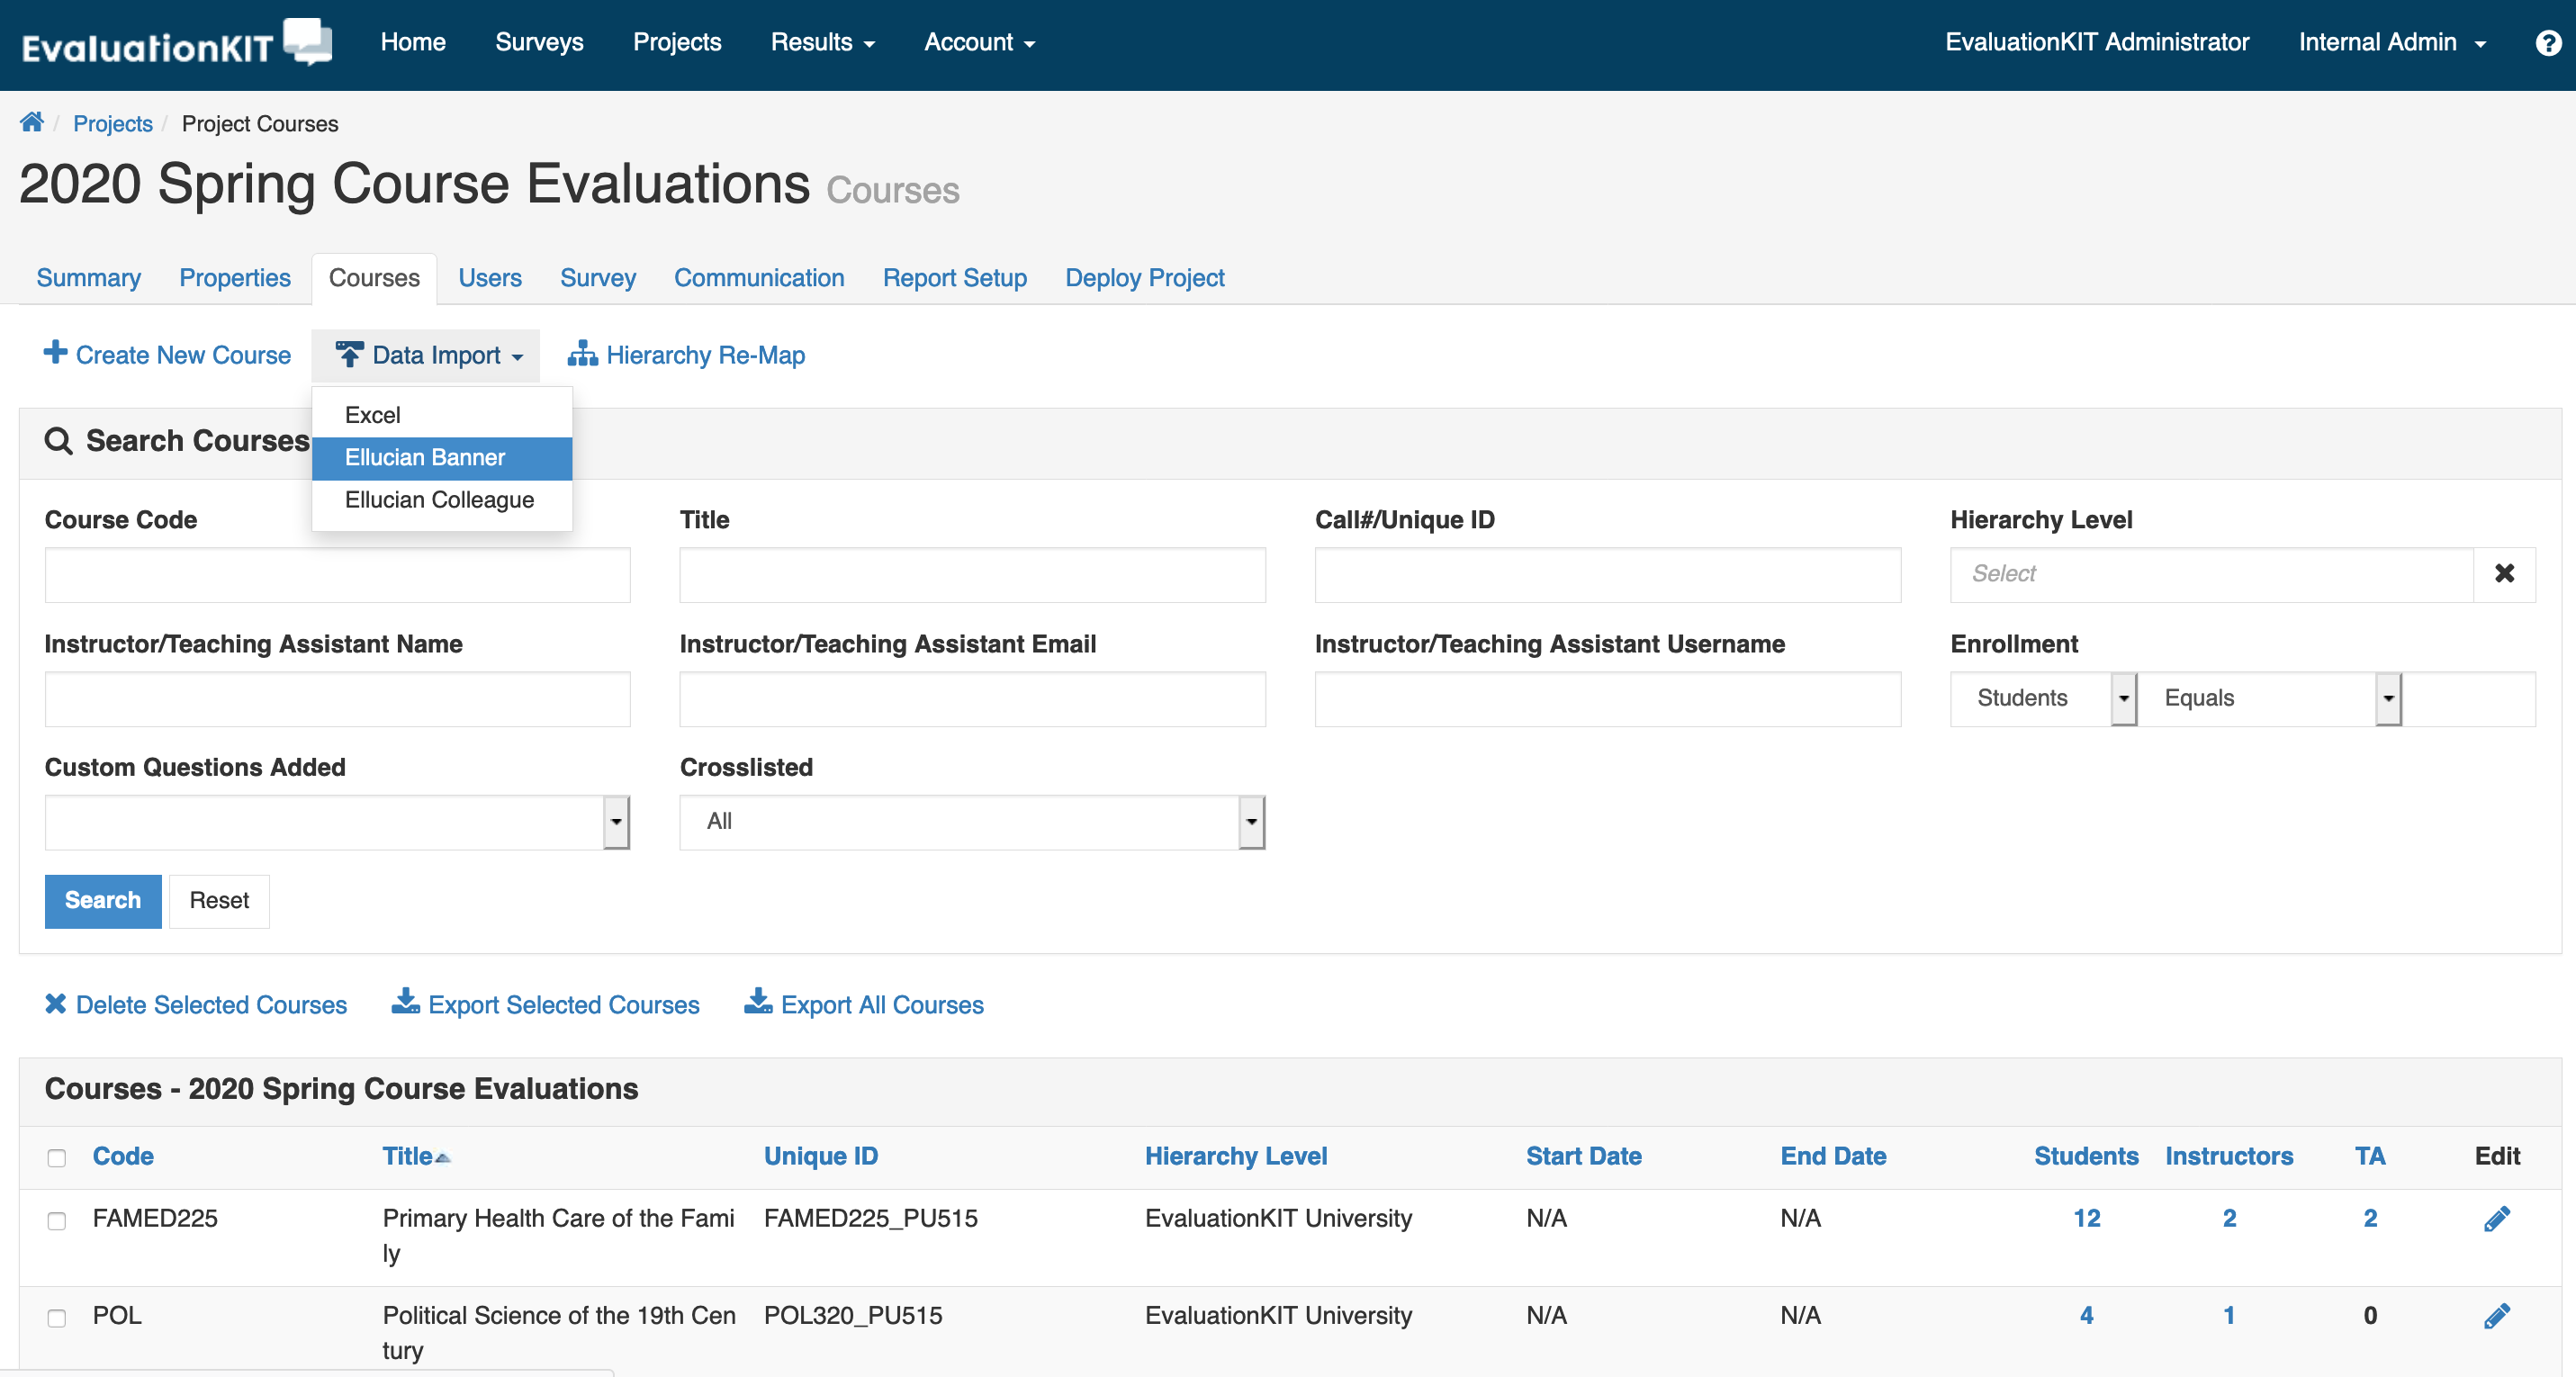Click the pencil edit icon for FAMED225
Viewport: 2576px width, 1377px height.
(x=2496, y=1218)
